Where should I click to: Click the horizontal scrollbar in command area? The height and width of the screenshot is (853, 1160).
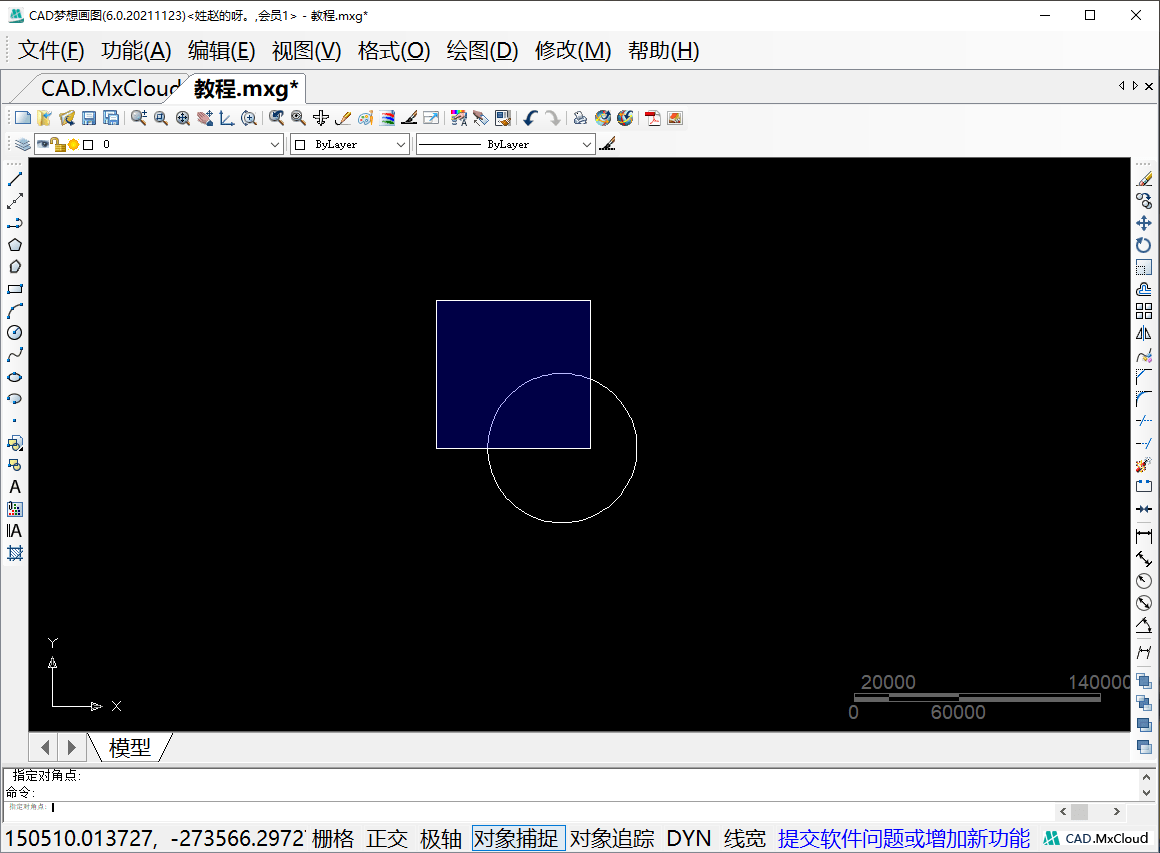tap(1090, 812)
